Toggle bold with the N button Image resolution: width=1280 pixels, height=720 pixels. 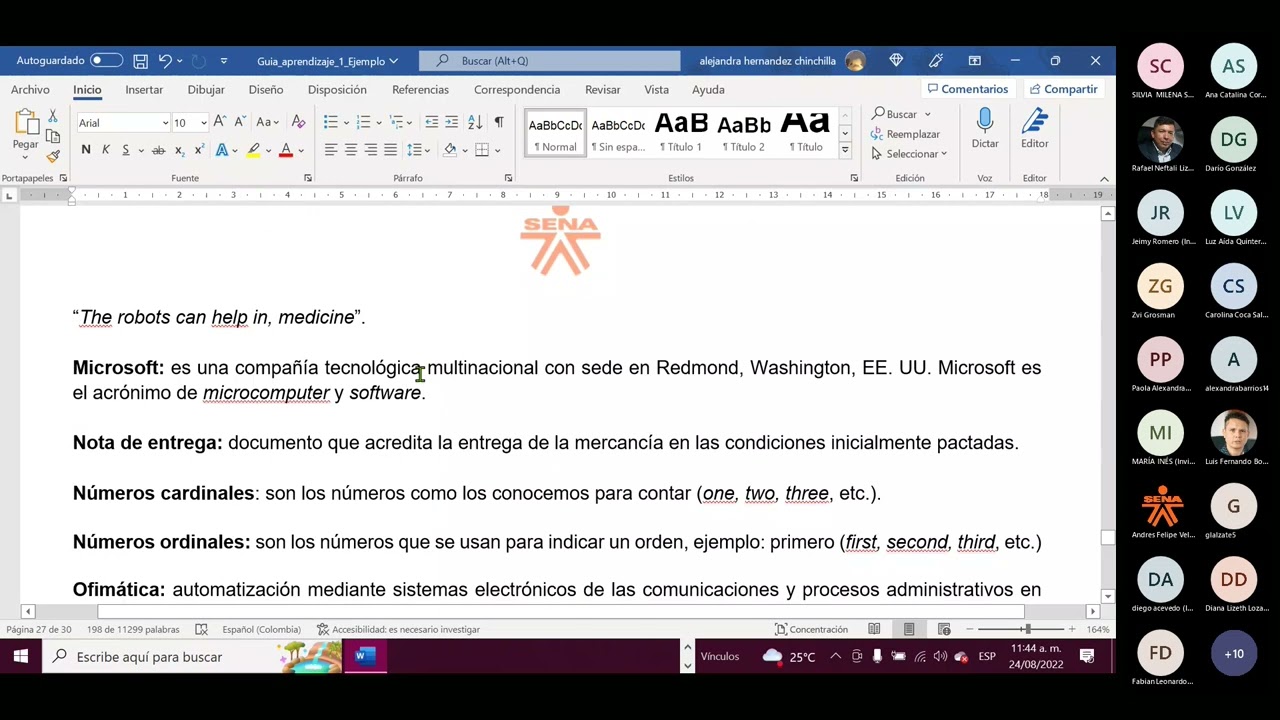pos(85,150)
